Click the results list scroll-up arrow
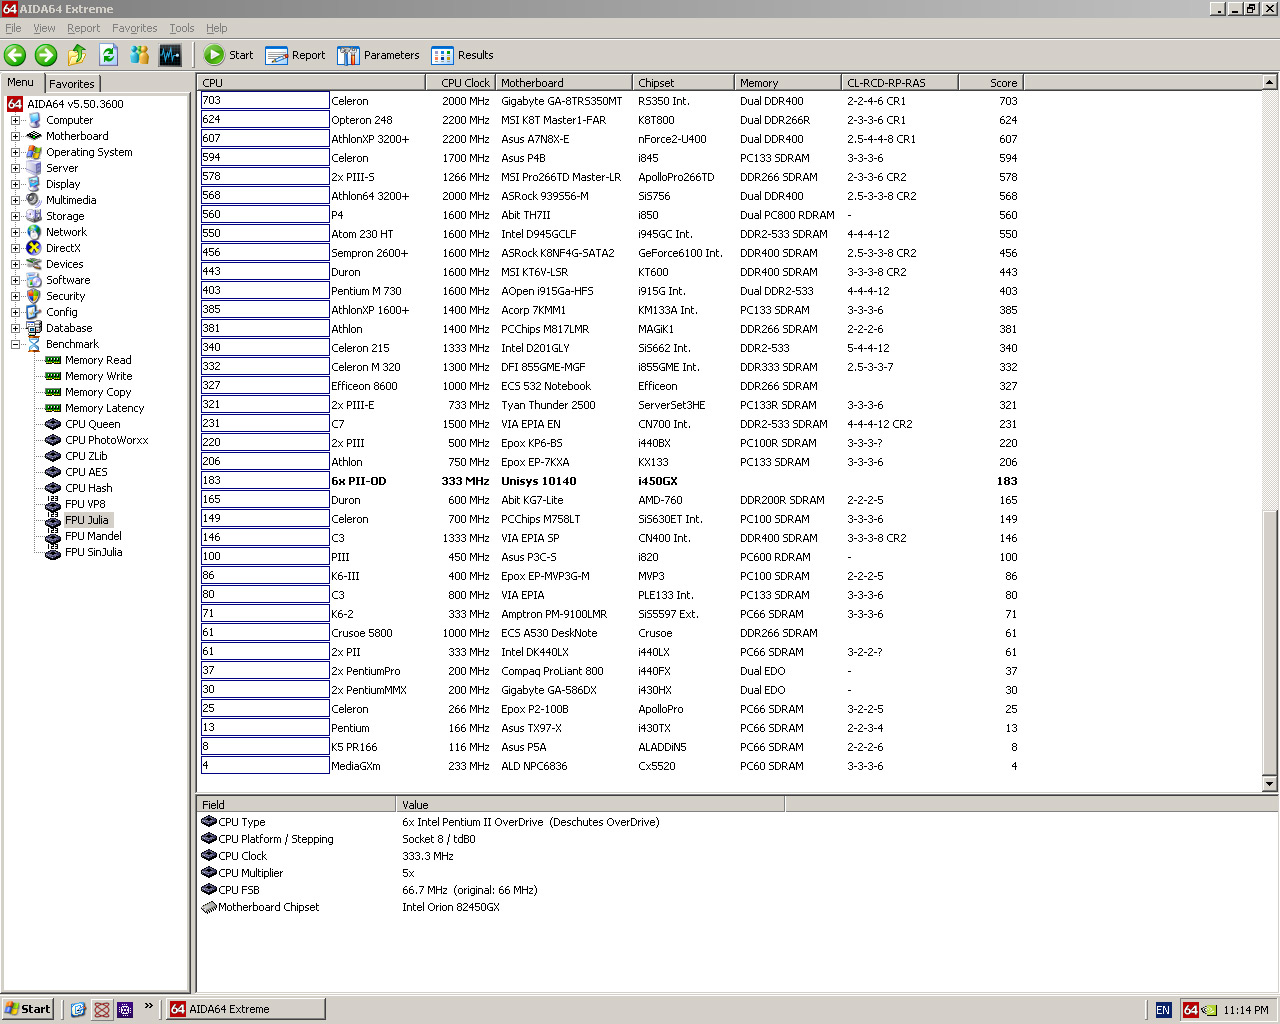 pos(1270,83)
